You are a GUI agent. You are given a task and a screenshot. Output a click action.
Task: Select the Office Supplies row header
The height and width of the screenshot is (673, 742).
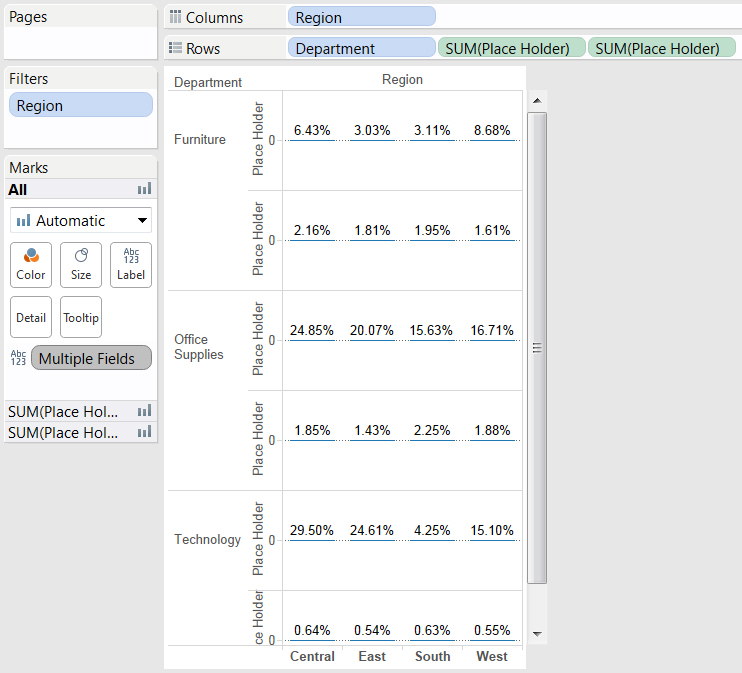pos(199,347)
